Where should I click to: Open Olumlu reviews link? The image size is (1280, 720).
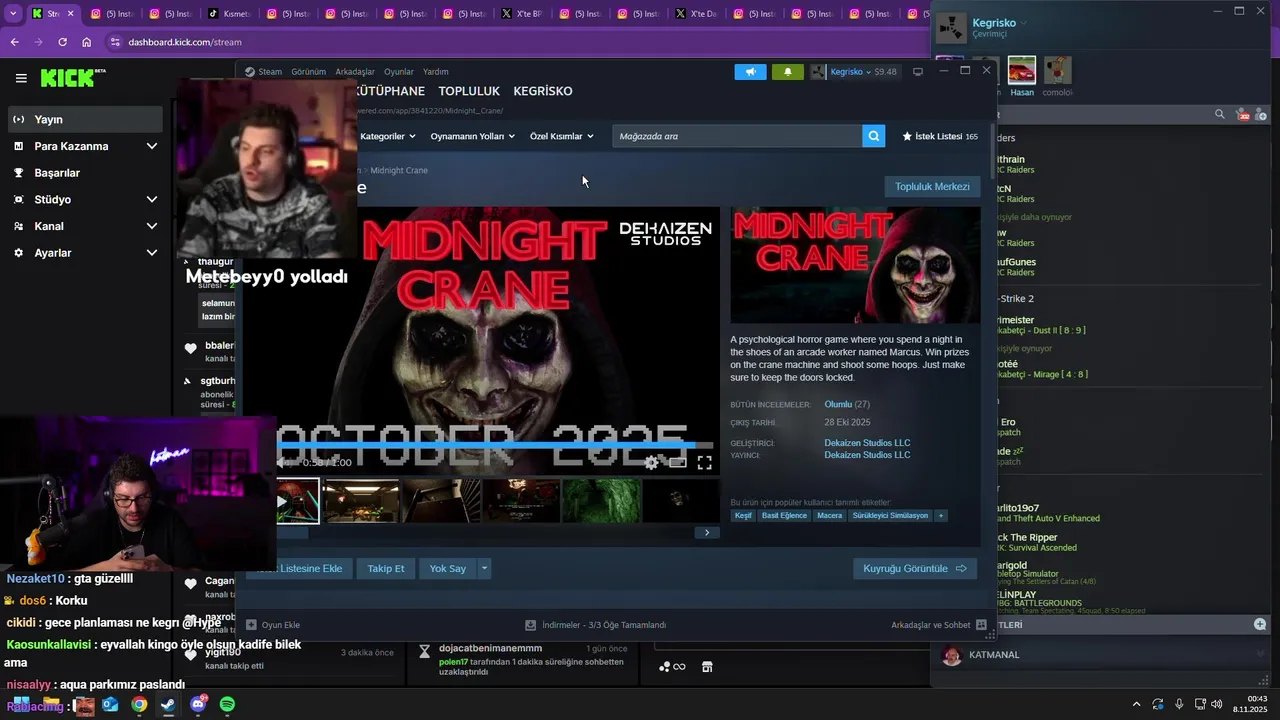[838, 404]
